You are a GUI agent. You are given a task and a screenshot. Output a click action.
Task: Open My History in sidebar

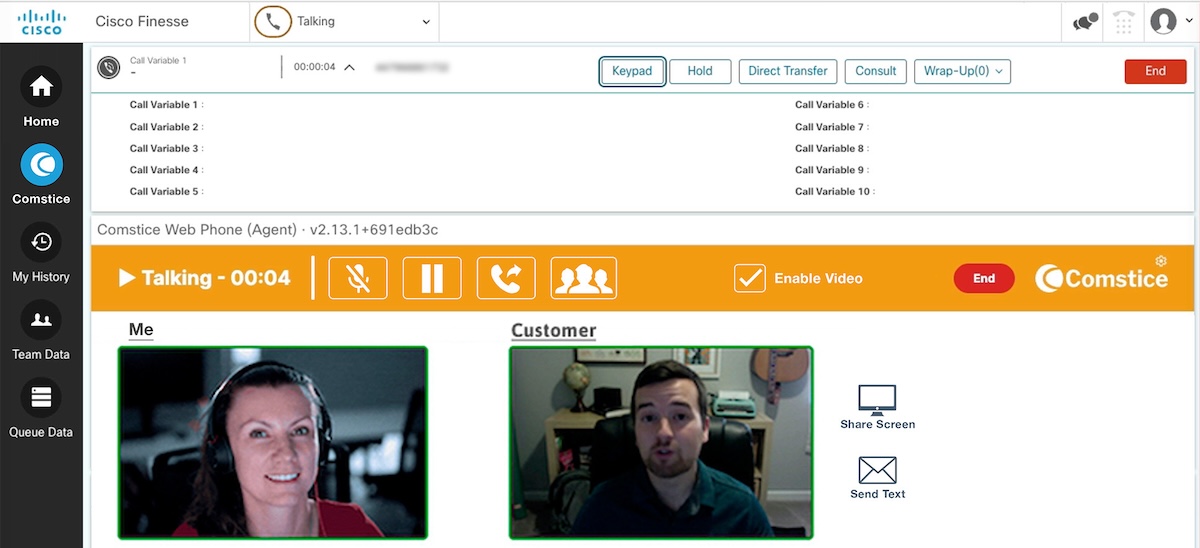pyautogui.click(x=41, y=253)
